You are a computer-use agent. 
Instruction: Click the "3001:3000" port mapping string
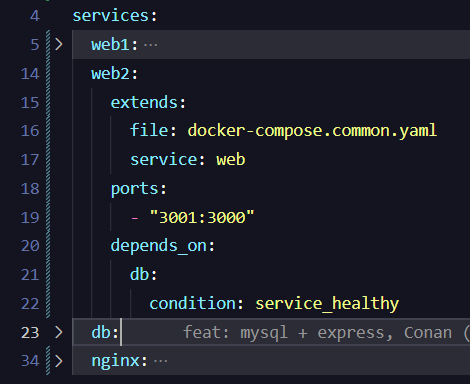(x=202, y=217)
